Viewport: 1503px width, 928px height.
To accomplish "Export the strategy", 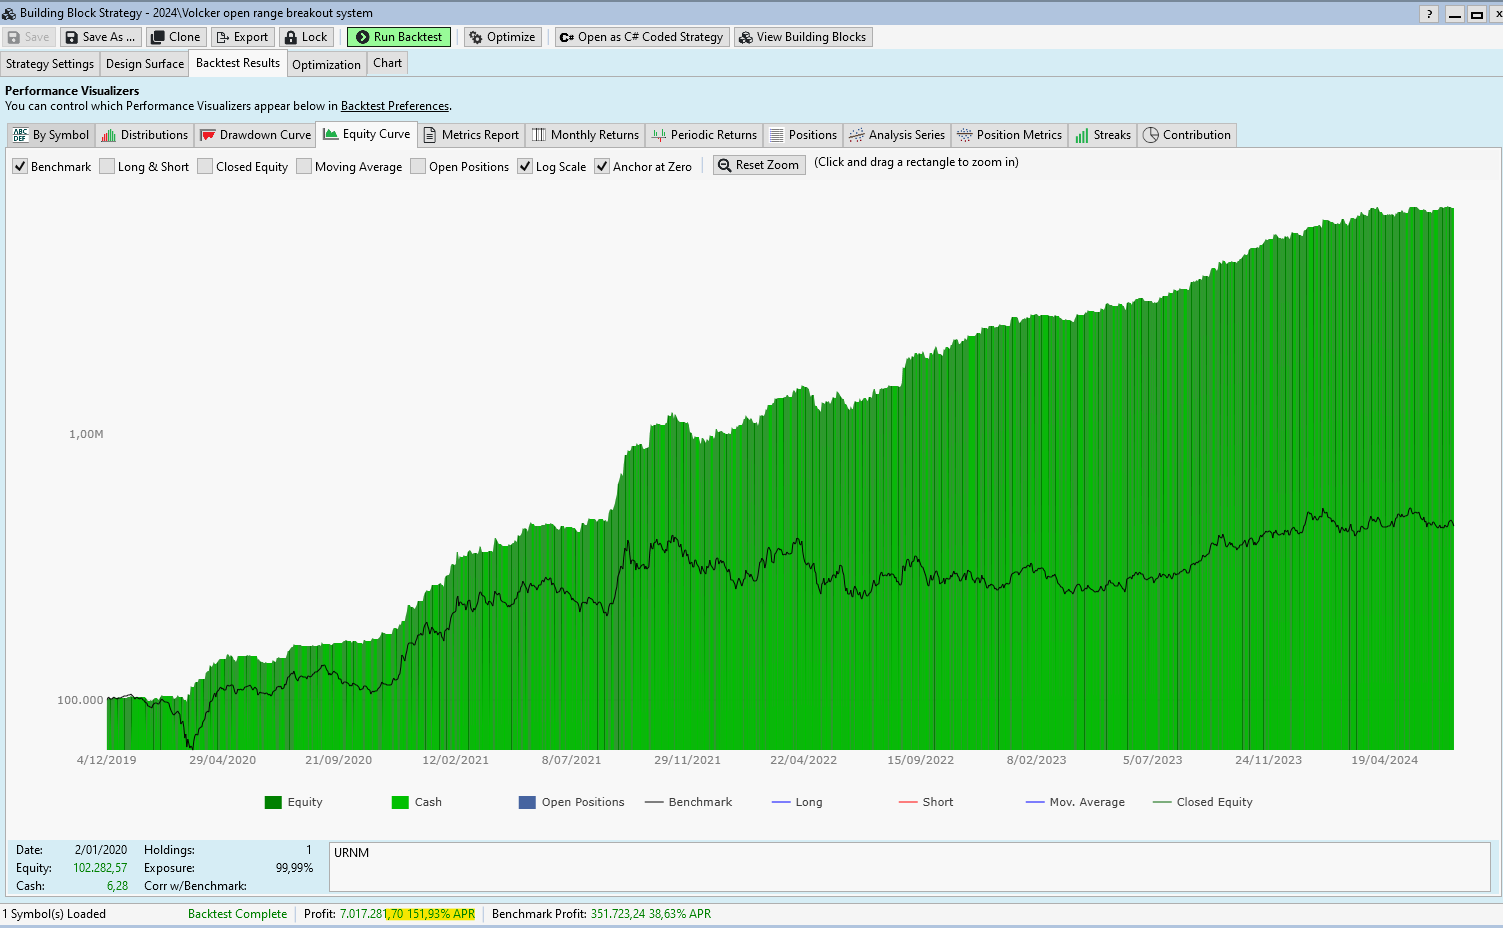I will click(x=241, y=37).
